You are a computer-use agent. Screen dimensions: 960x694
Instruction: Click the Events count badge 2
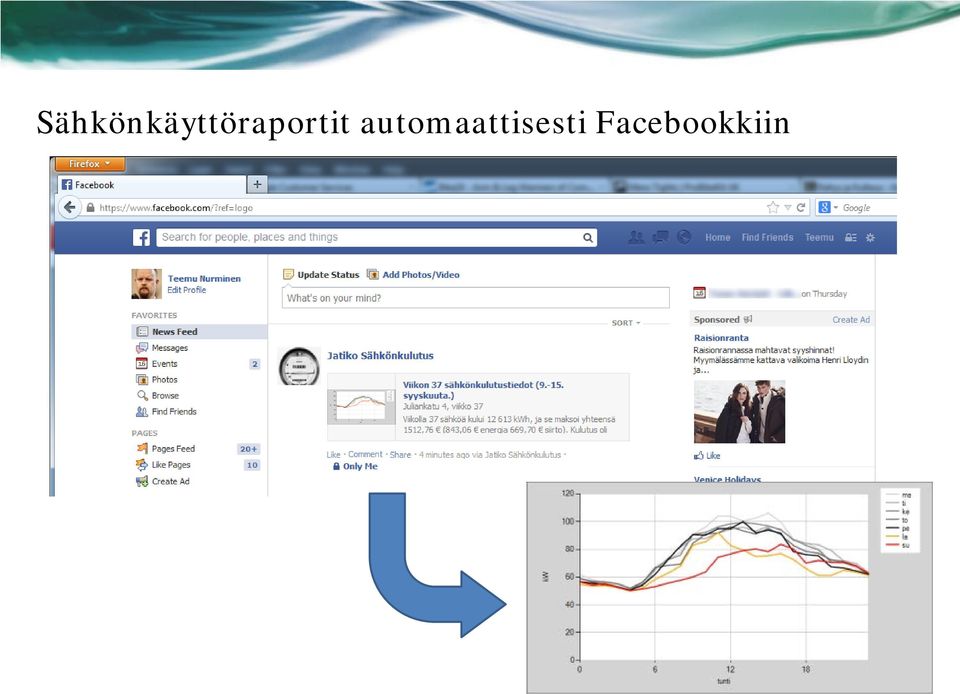255,364
